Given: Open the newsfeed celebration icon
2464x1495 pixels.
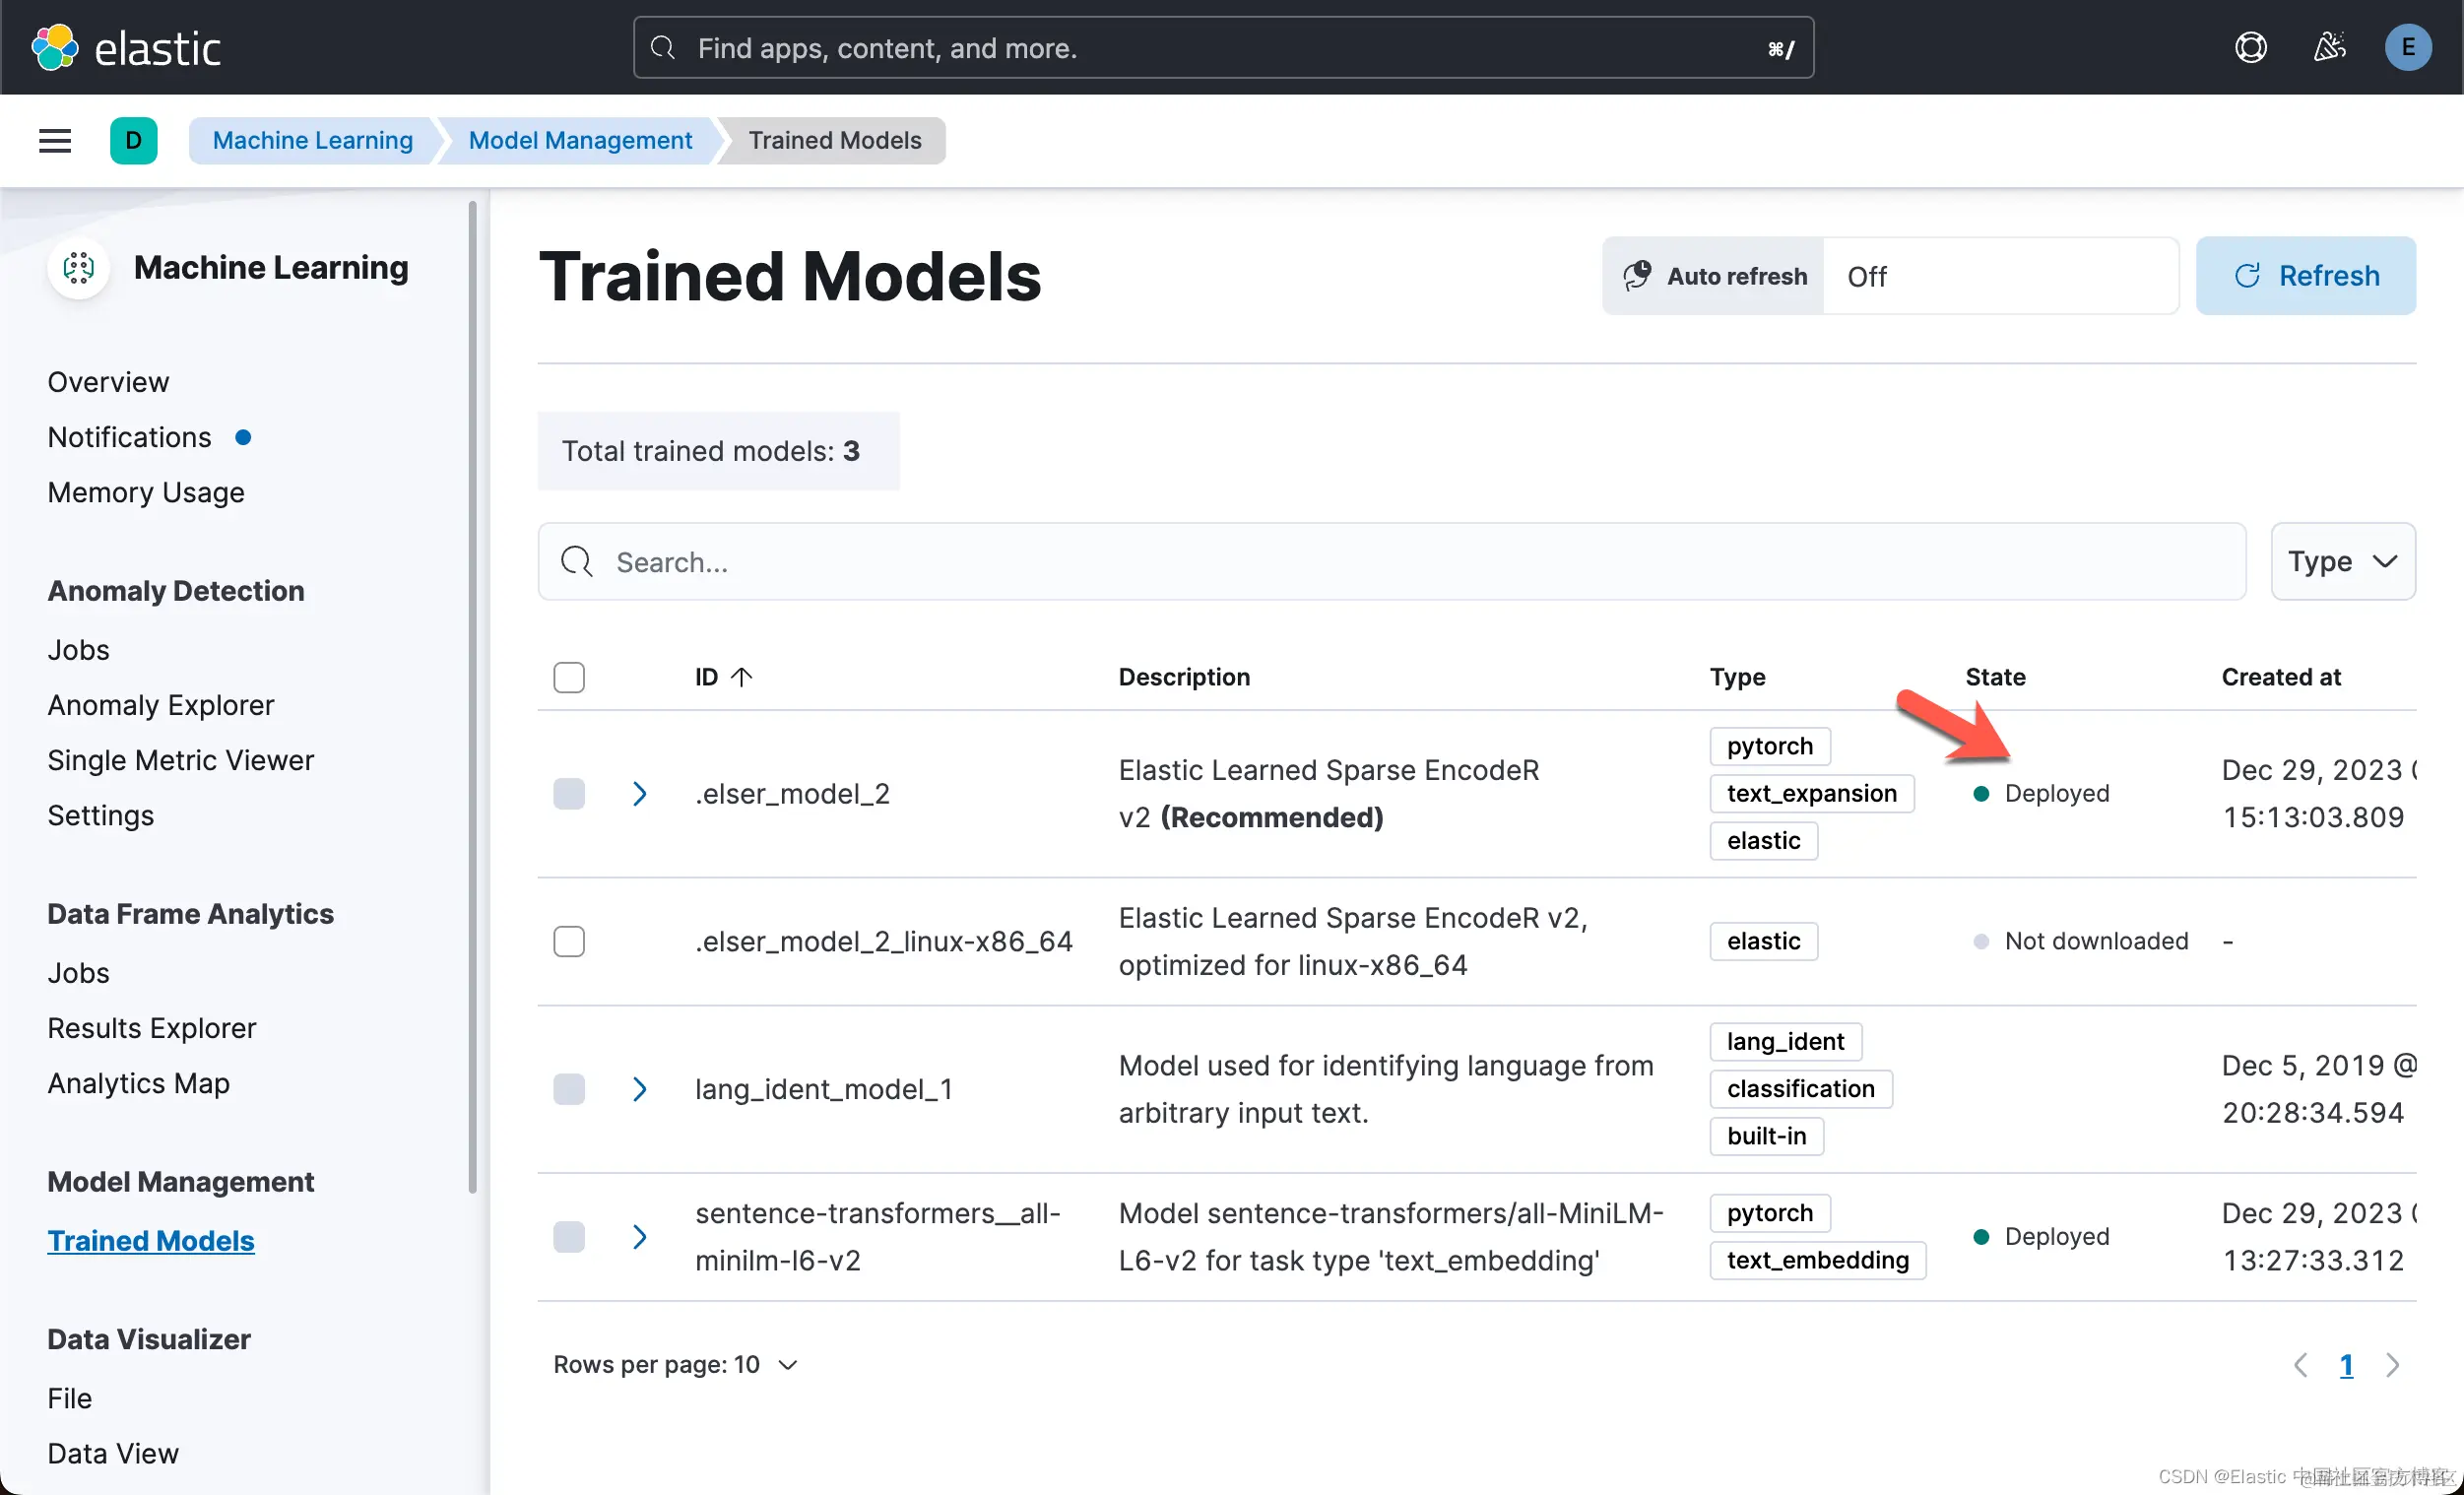Looking at the screenshot, I should click(x=2329, y=47).
